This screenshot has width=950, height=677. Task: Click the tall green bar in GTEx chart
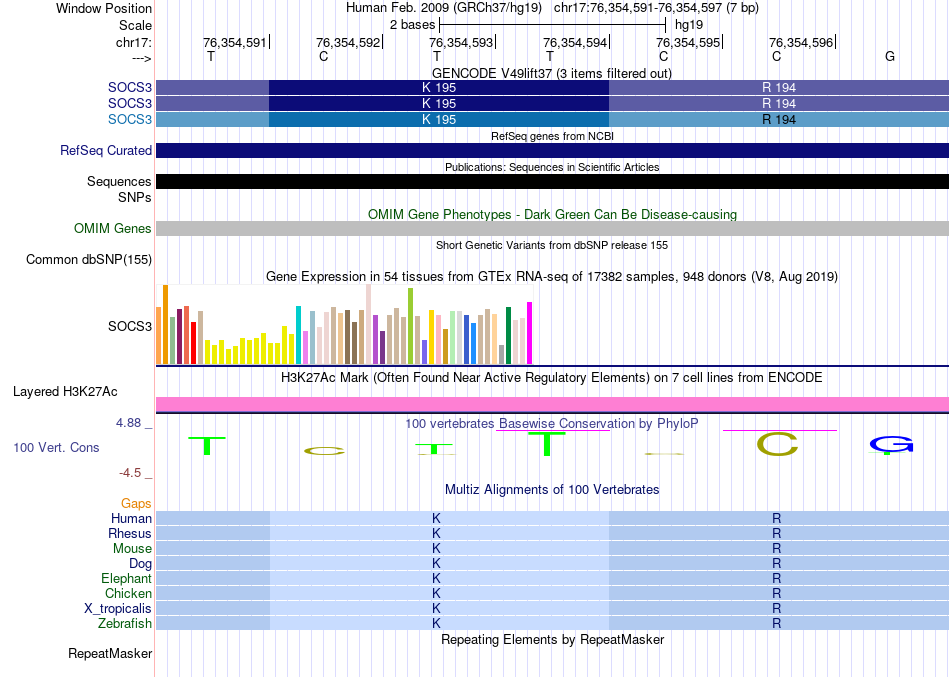pyautogui.click(x=411, y=326)
